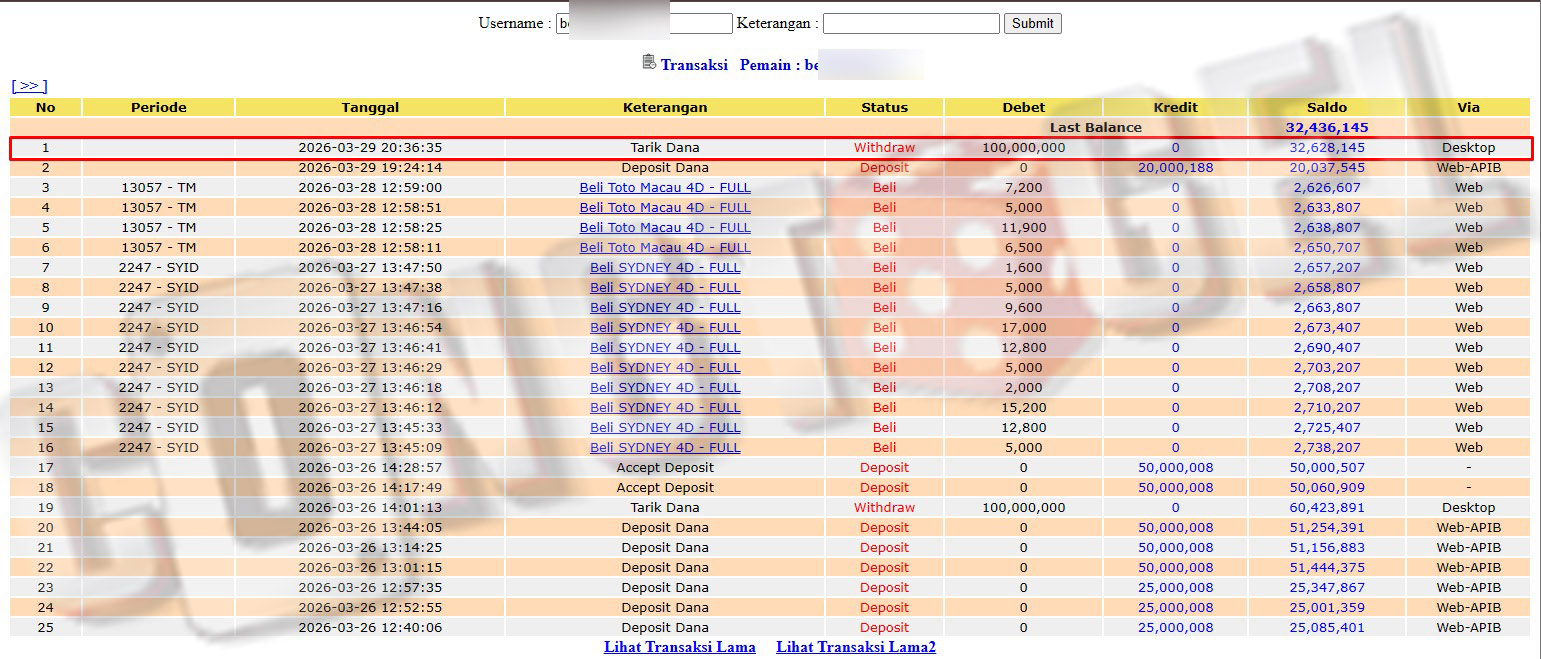
Task: Click date 2026-03-26 13:44:05
Action: pyautogui.click(x=370, y=527)
